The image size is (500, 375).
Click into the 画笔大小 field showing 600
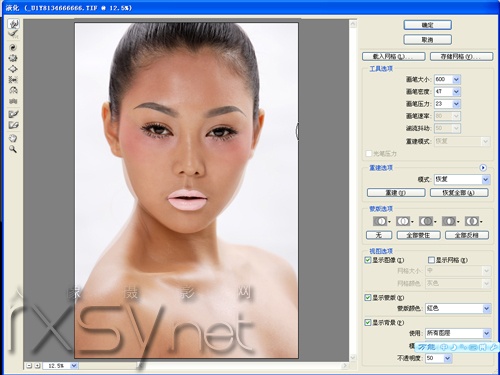pos(443,79)
